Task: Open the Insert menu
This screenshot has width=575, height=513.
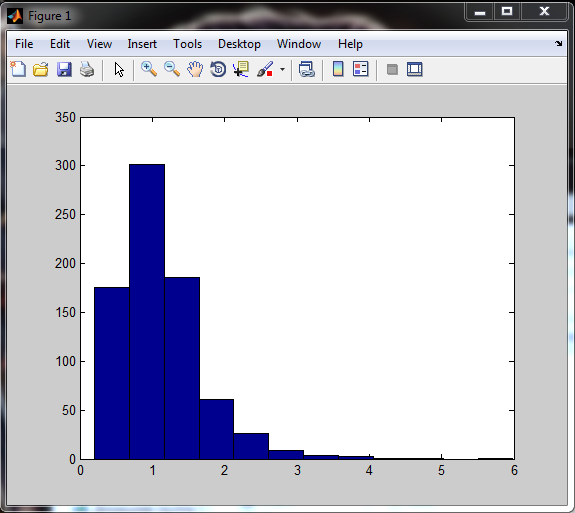Action: (142, 44)
